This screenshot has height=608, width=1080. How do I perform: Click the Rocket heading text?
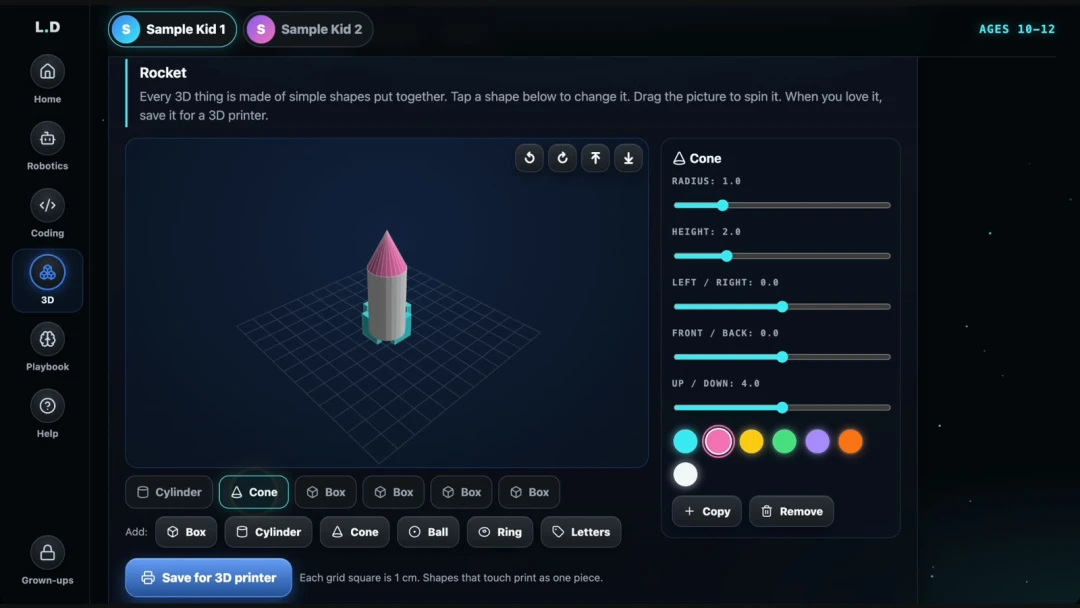point(163,72)
